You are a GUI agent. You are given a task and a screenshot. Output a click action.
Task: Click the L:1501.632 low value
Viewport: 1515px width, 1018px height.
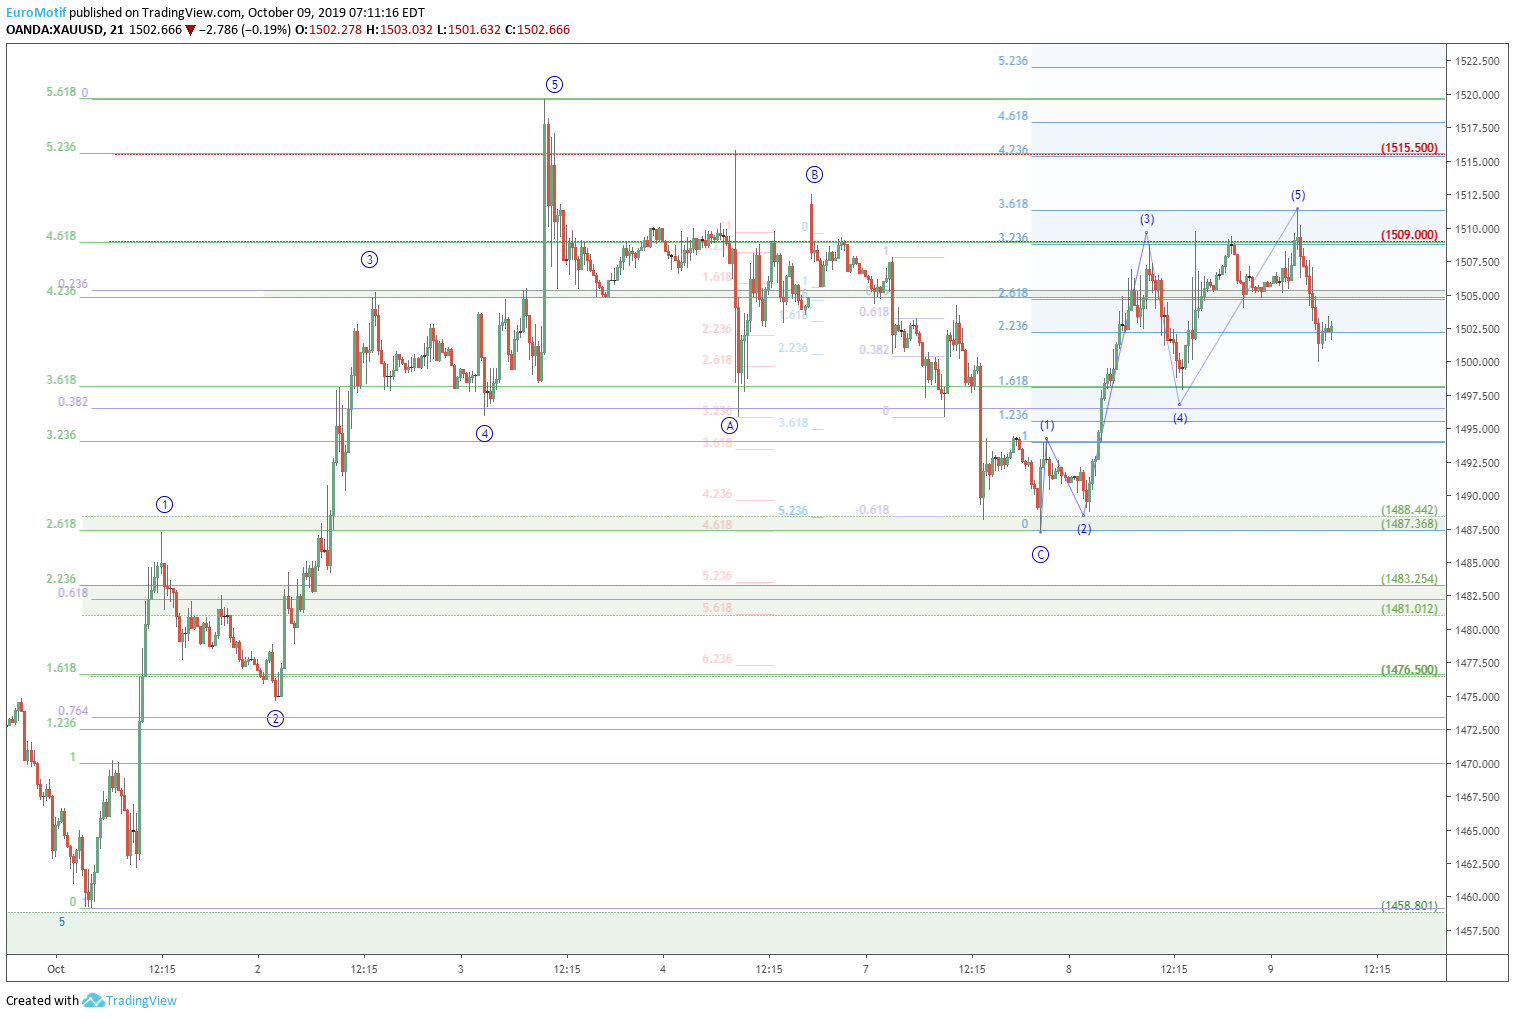pos(468,30)
